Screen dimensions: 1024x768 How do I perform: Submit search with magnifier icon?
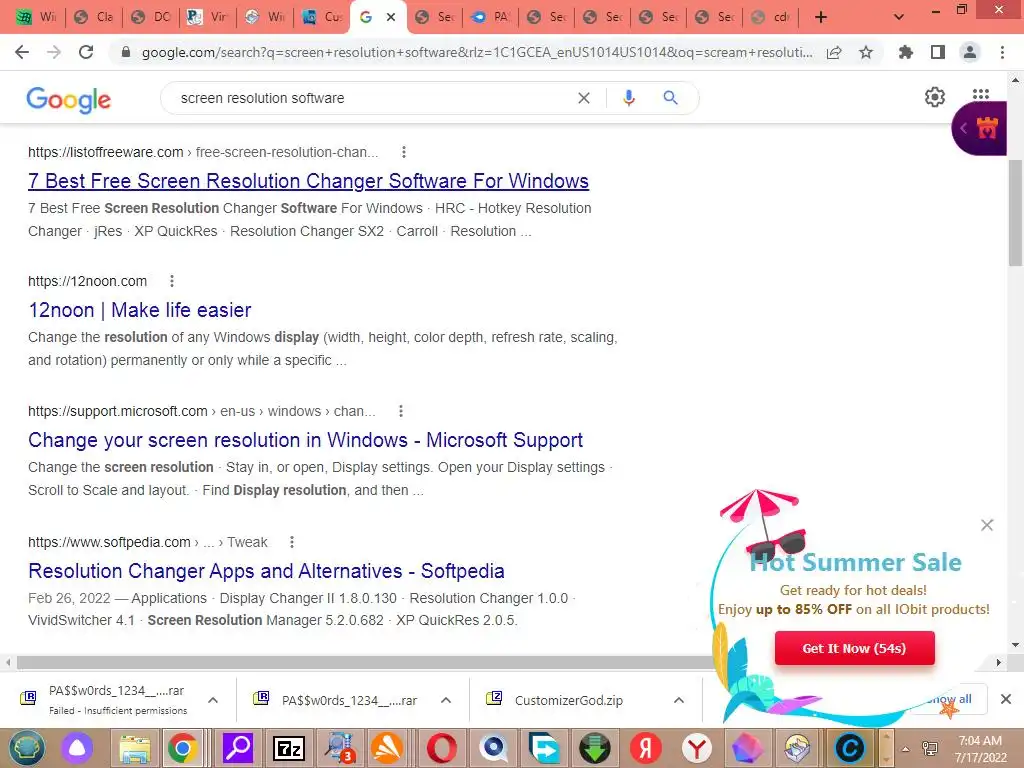pyautogui.click(x=670, y=98)
